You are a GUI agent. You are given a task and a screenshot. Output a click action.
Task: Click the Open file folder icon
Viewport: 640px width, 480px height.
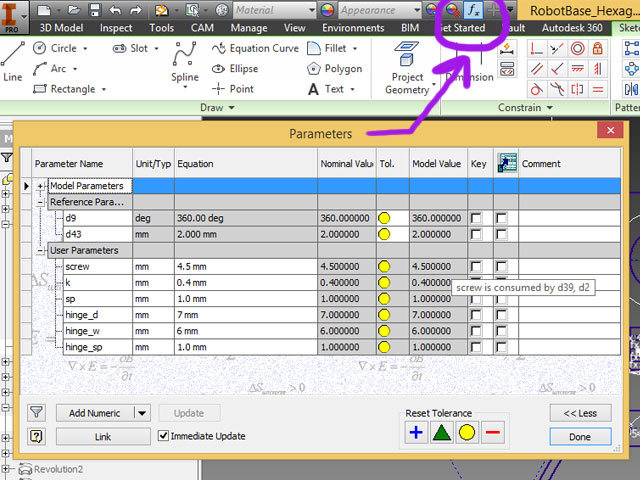pos(74,10)
